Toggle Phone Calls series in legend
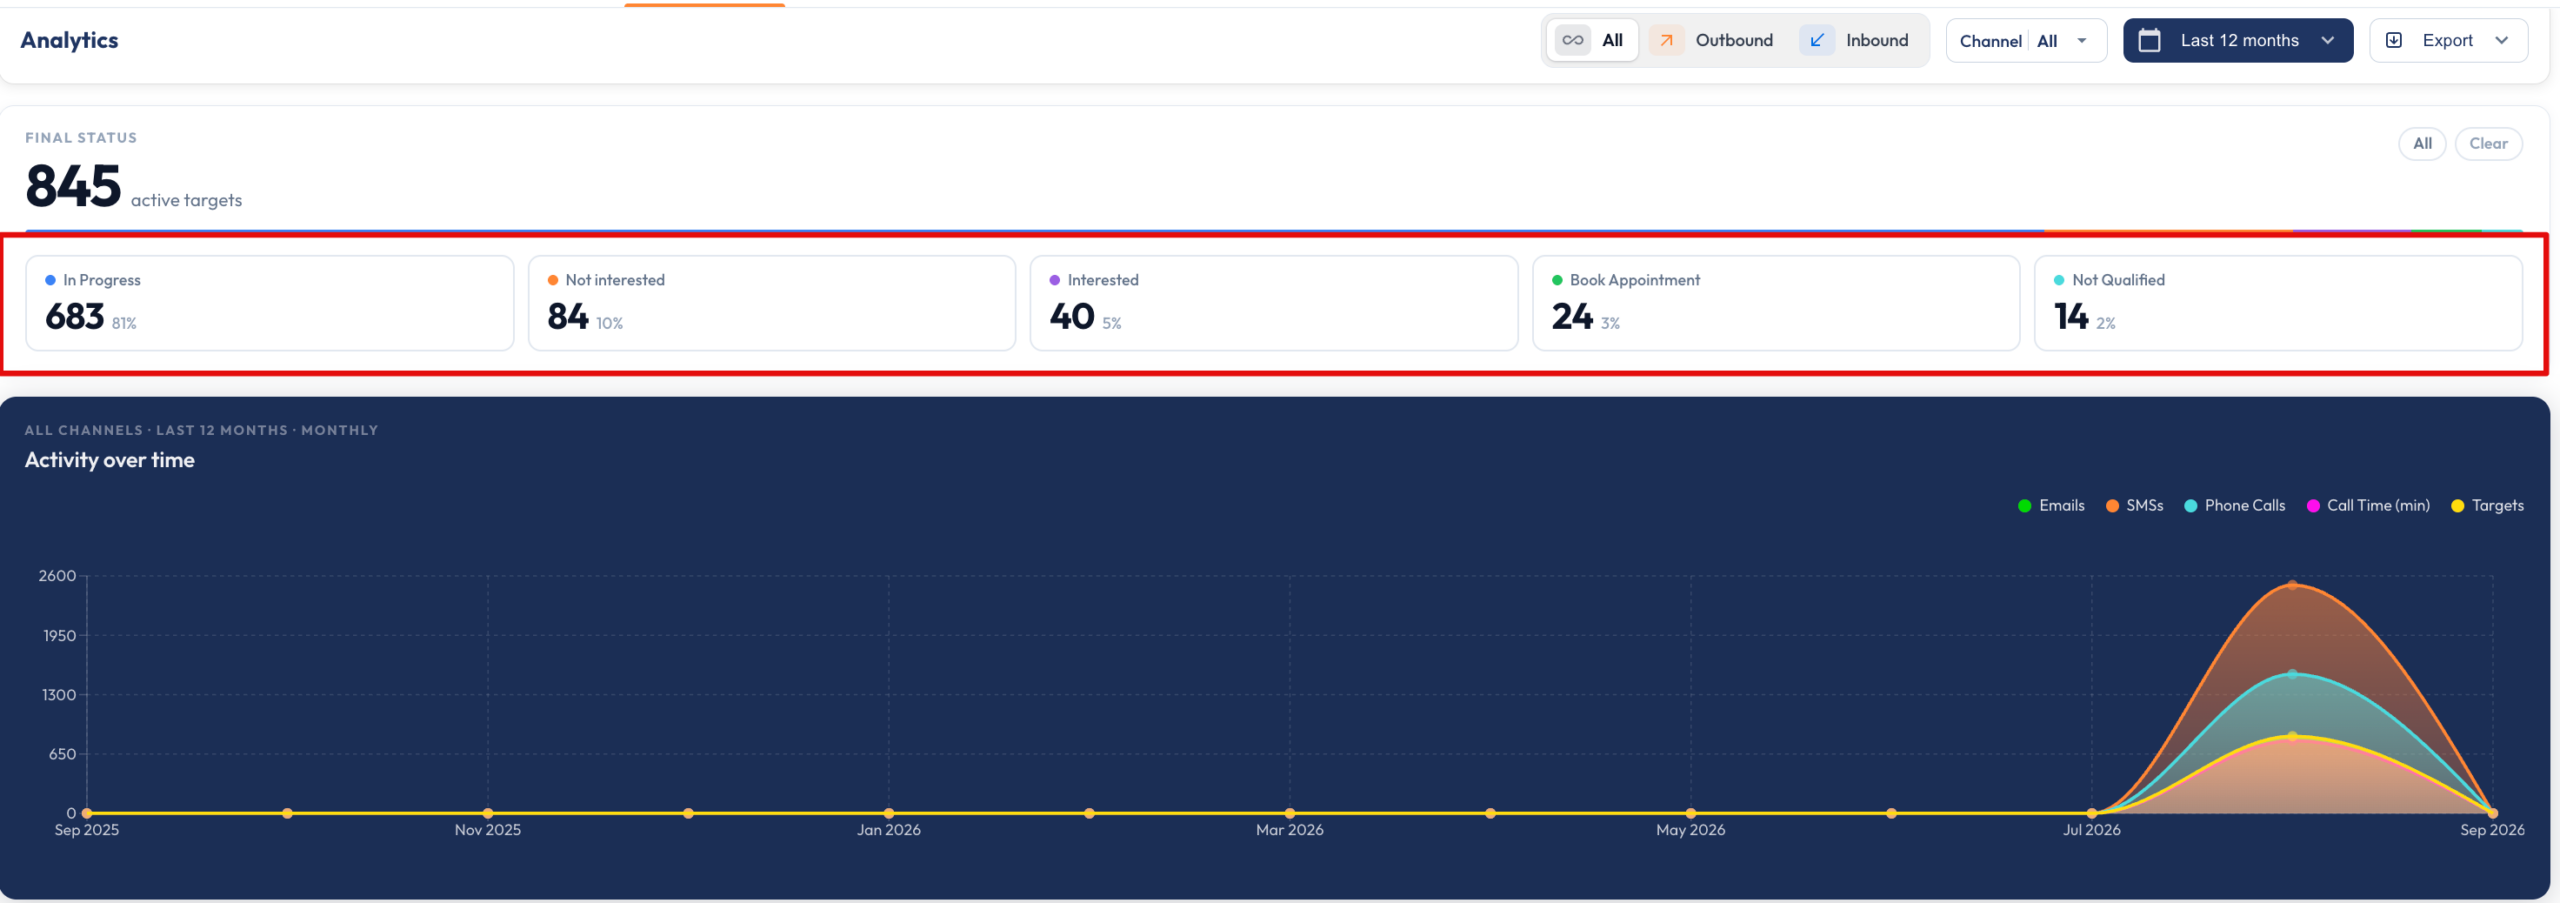 pyautogui.click(x=2235, y=506)
